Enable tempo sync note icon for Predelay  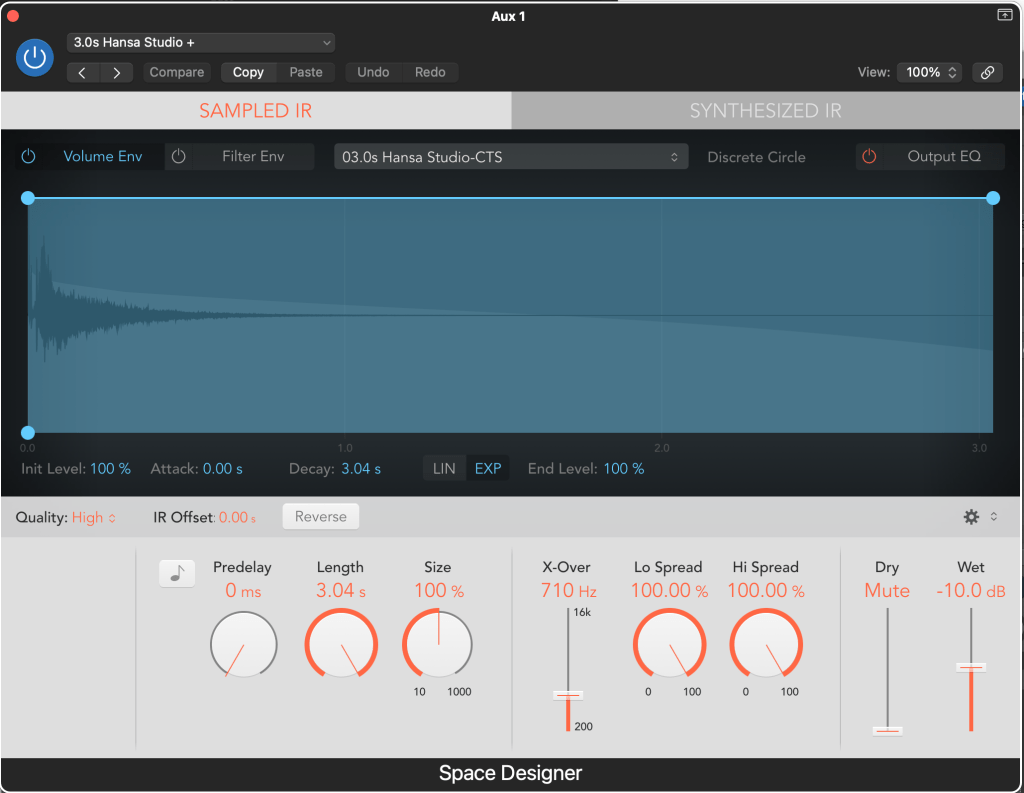pyautogui.click(x=176, y=573)
